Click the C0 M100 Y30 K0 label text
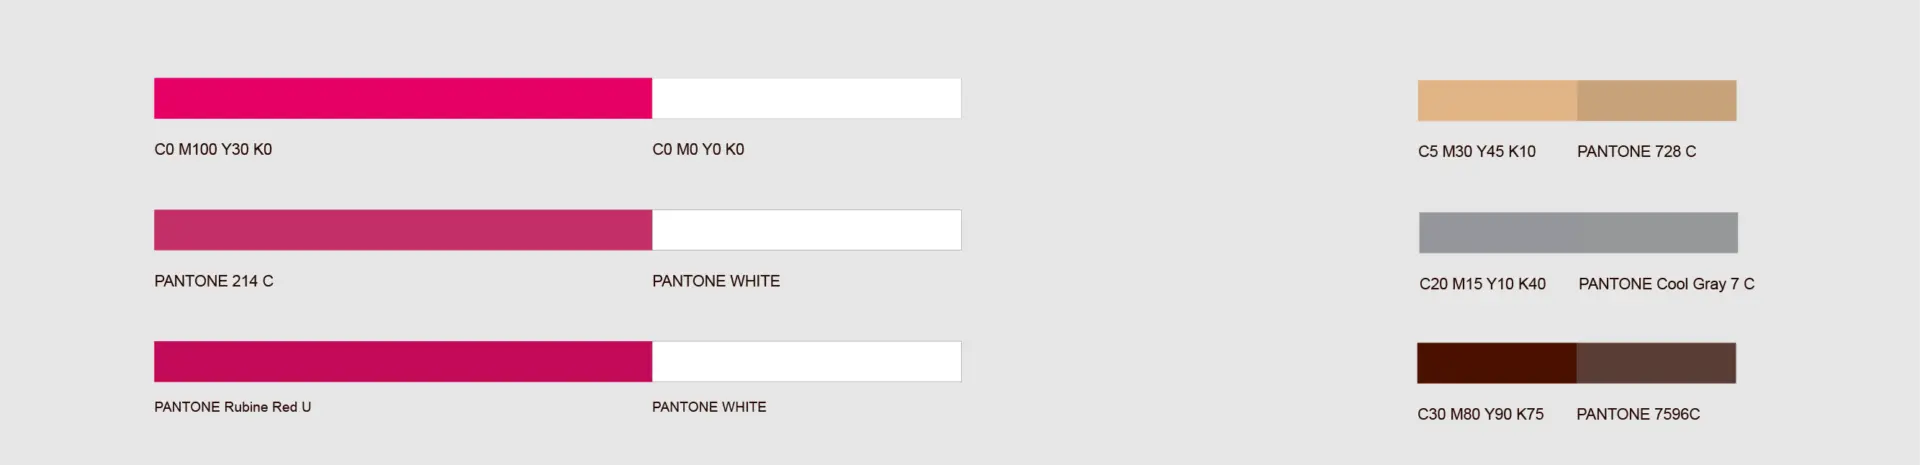This screenshot has width=1920, height=465. 213,149
